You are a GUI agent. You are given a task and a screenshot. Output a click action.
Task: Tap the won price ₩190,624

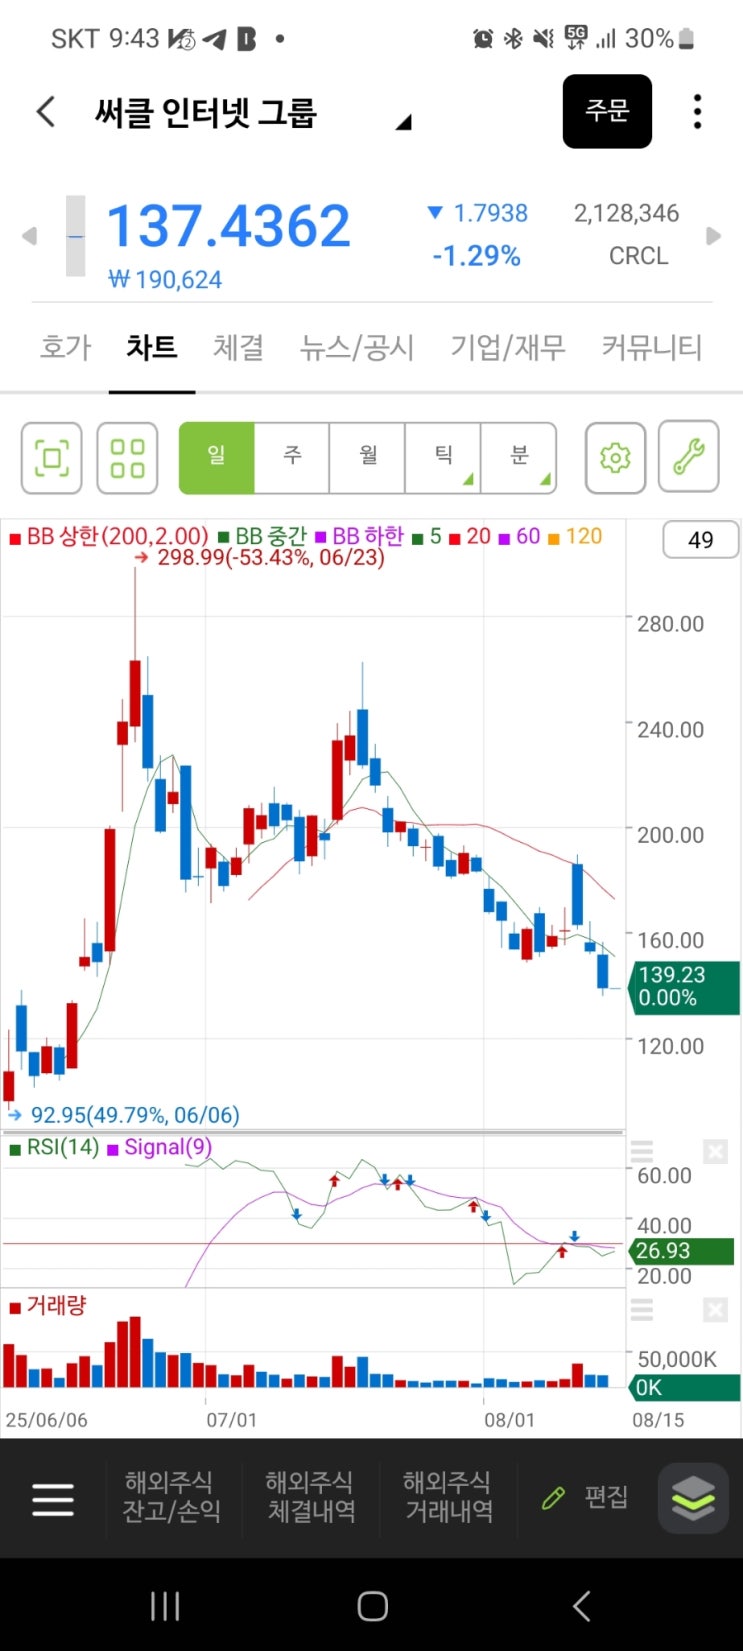coord(165,280)
